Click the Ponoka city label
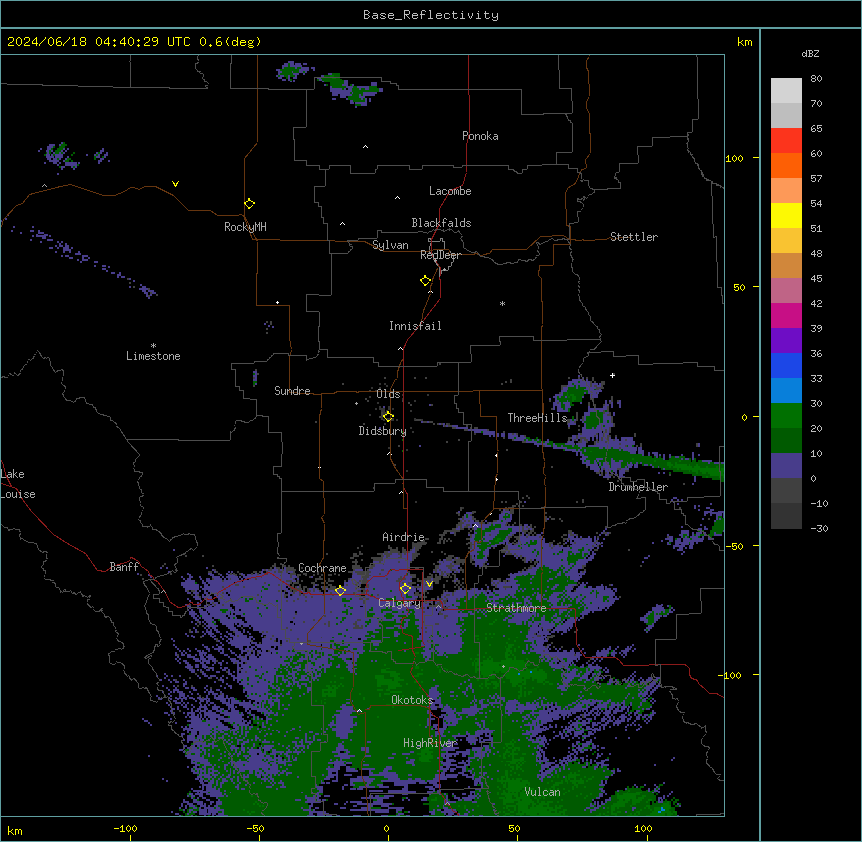This screenshot has width=862, height=842. click(480, 136)
